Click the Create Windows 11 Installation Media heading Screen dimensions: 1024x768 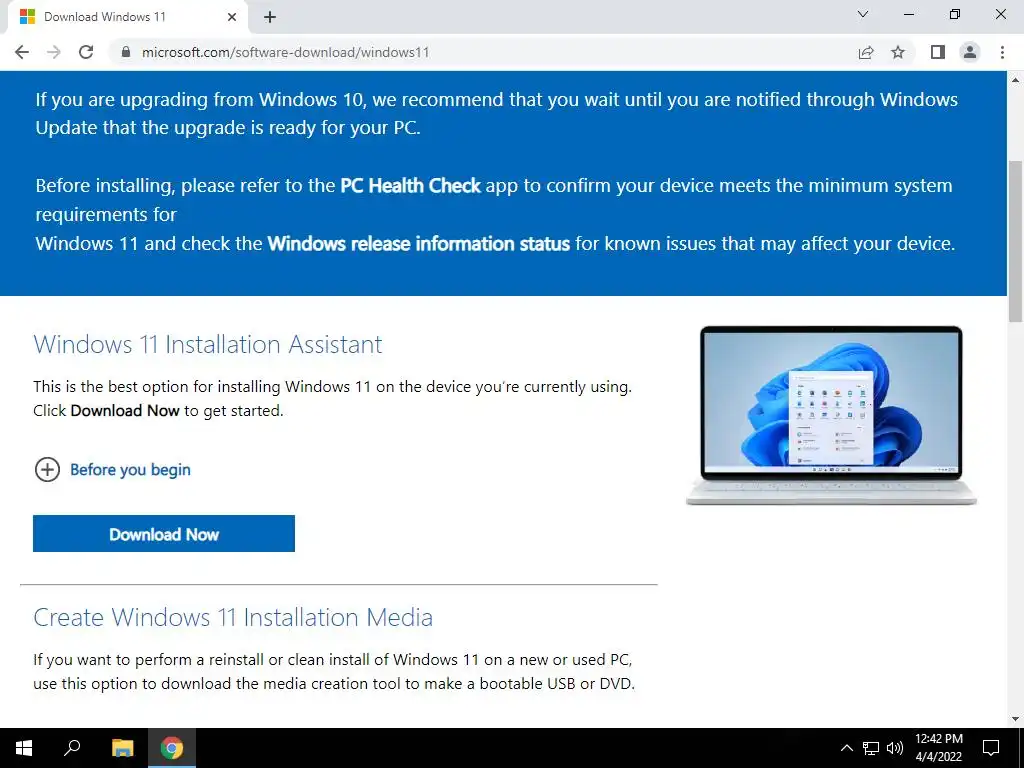pyautogui.click(x=233, y=617)
